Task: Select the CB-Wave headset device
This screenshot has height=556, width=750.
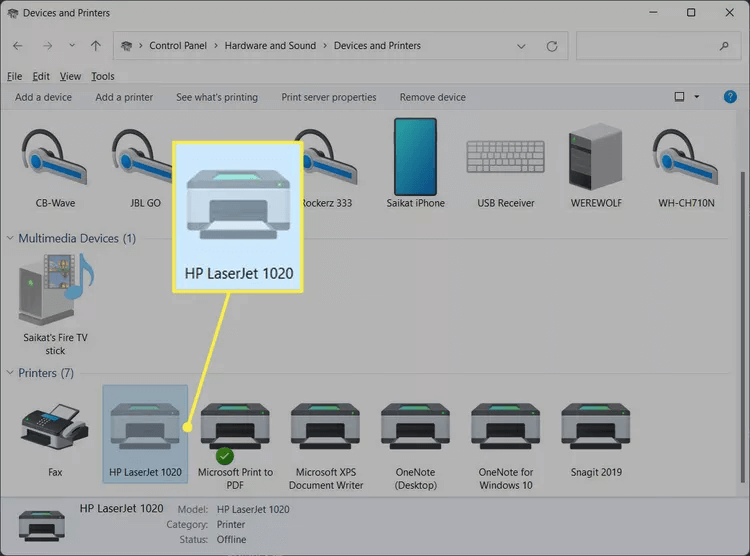Action: 55,167
